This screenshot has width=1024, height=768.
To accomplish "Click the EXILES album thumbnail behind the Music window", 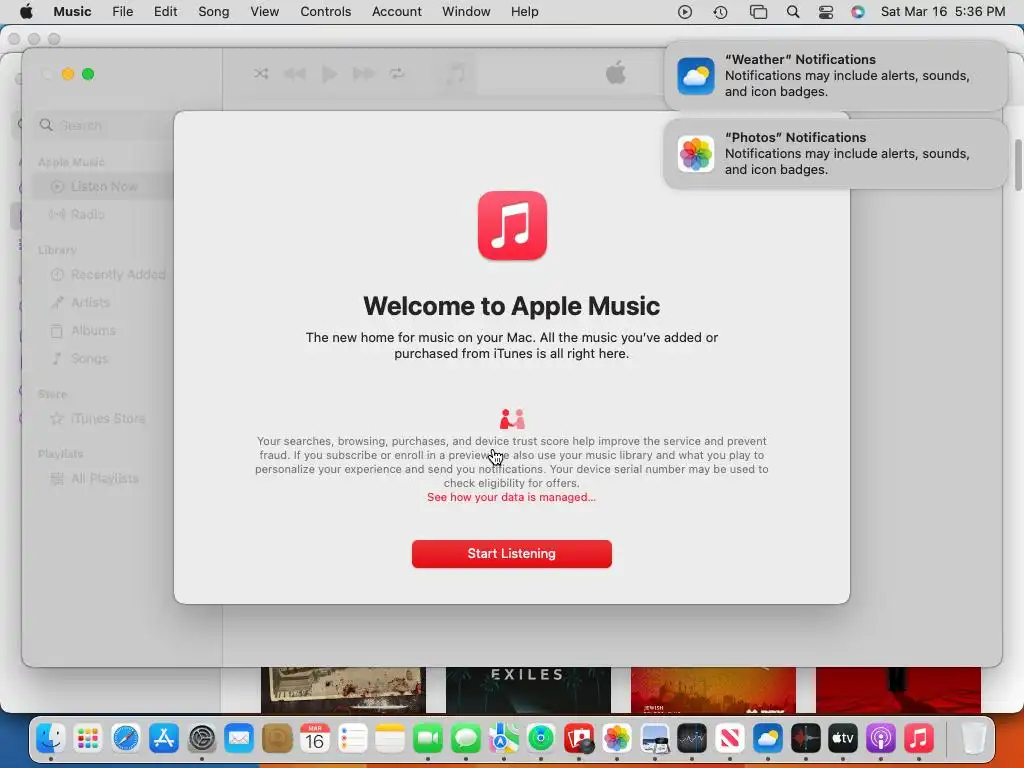I will tap(528, 690).
